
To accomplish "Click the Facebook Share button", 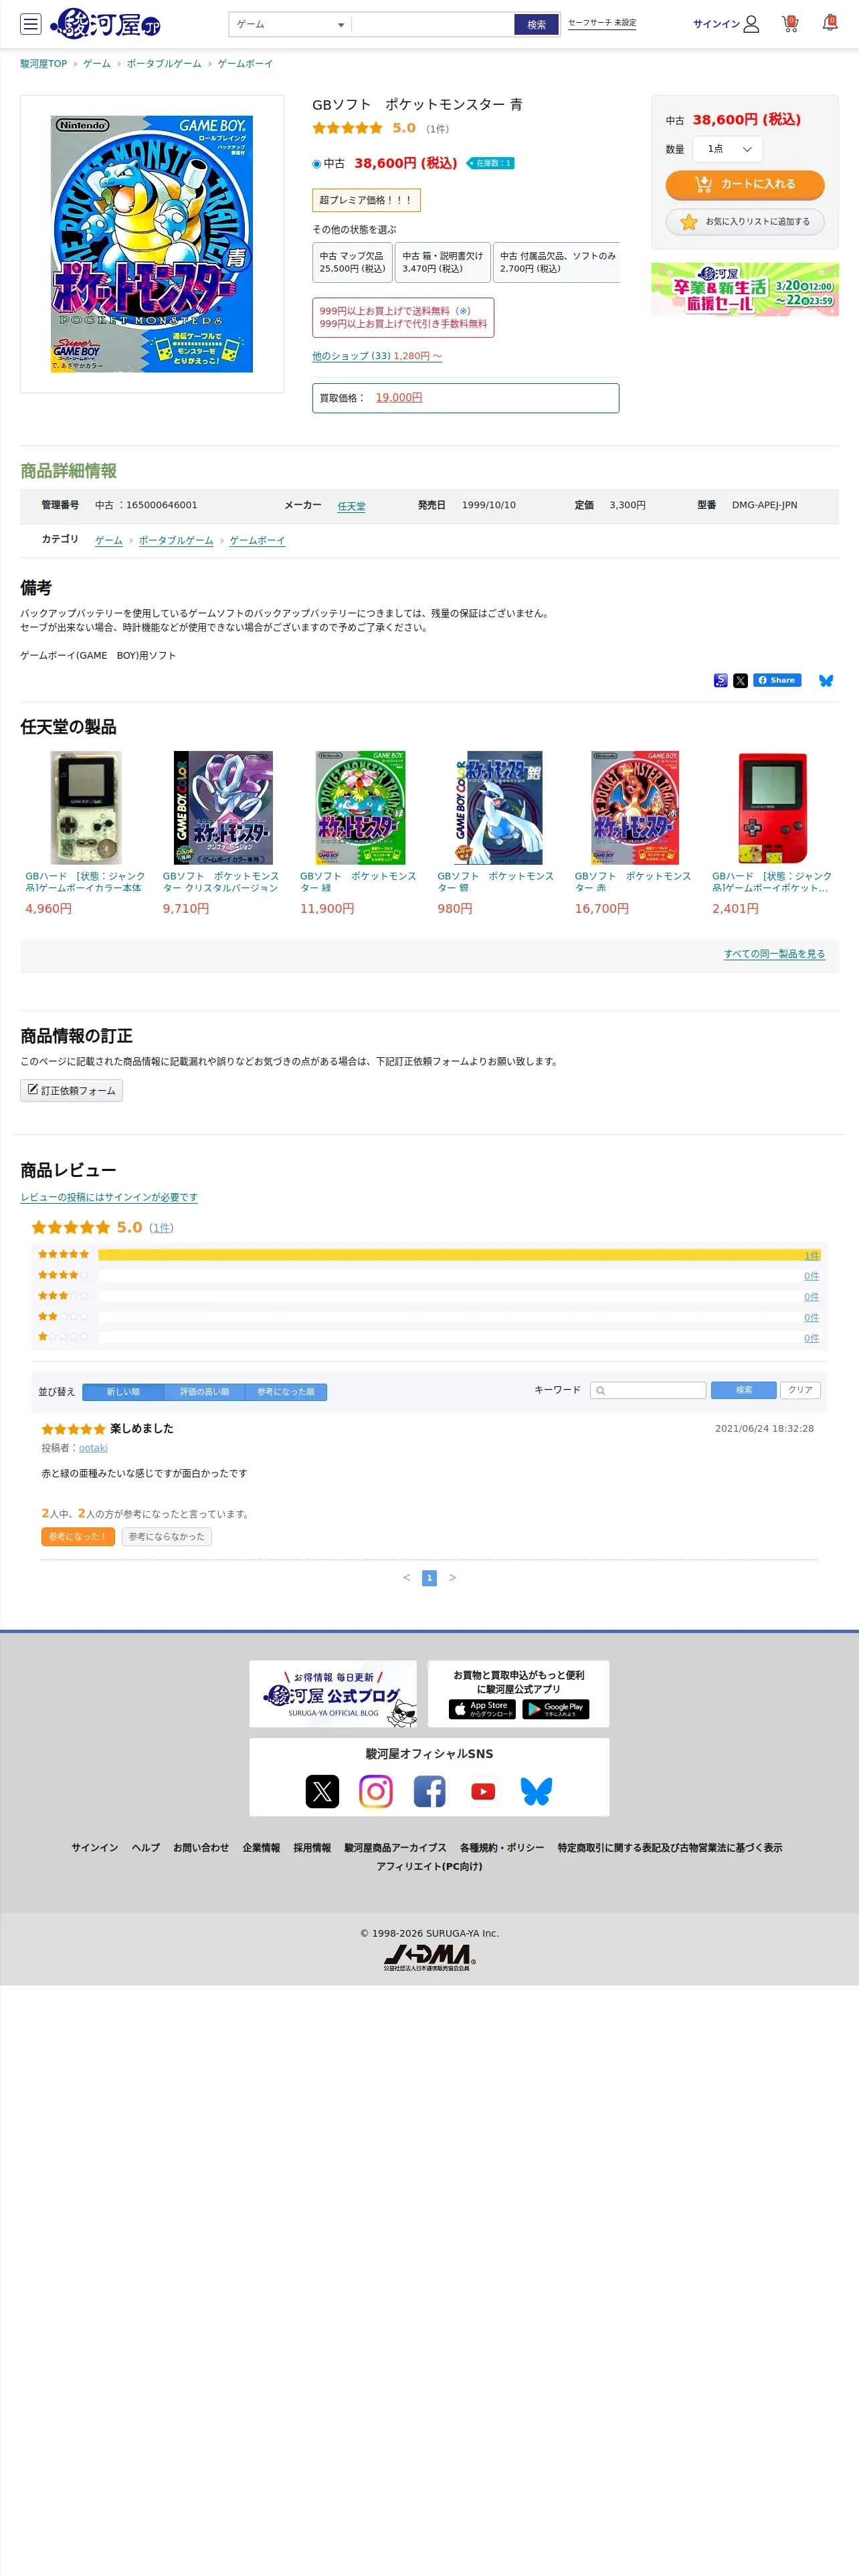I will [777, 680].
